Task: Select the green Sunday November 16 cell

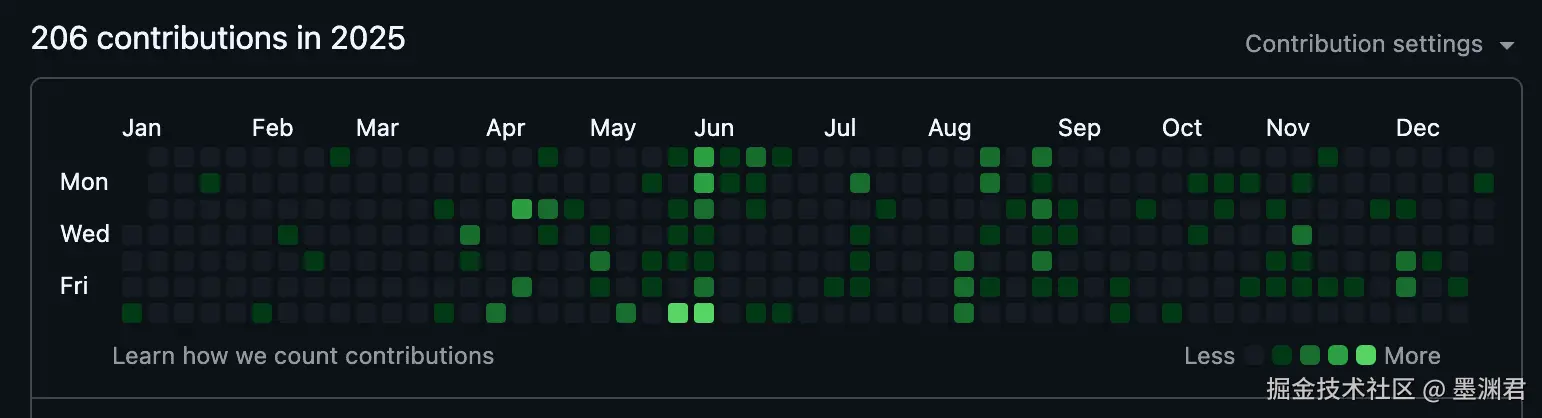Action: tap(1328, 157)
